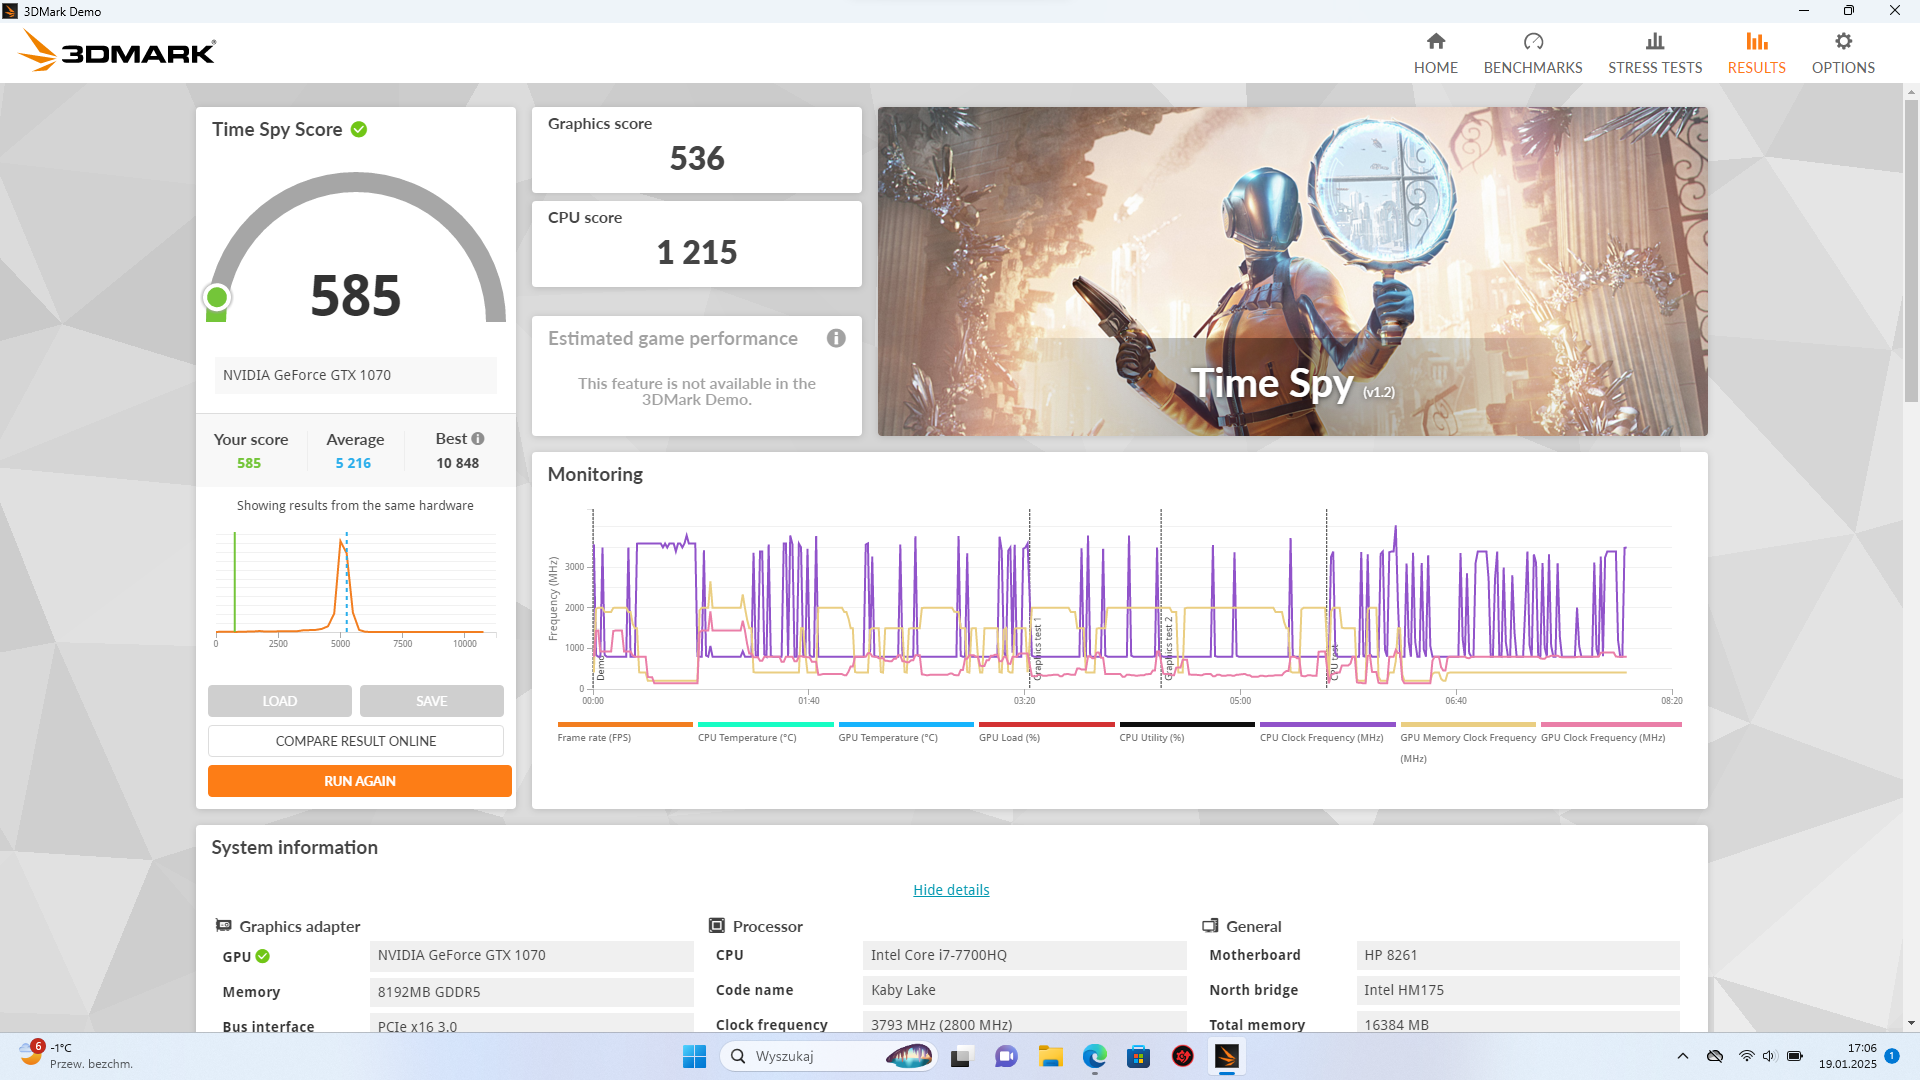Screen dimensions: 1920x1080
Task: Click the CPU test marker on graph
Action: [x=1334, y=663]
